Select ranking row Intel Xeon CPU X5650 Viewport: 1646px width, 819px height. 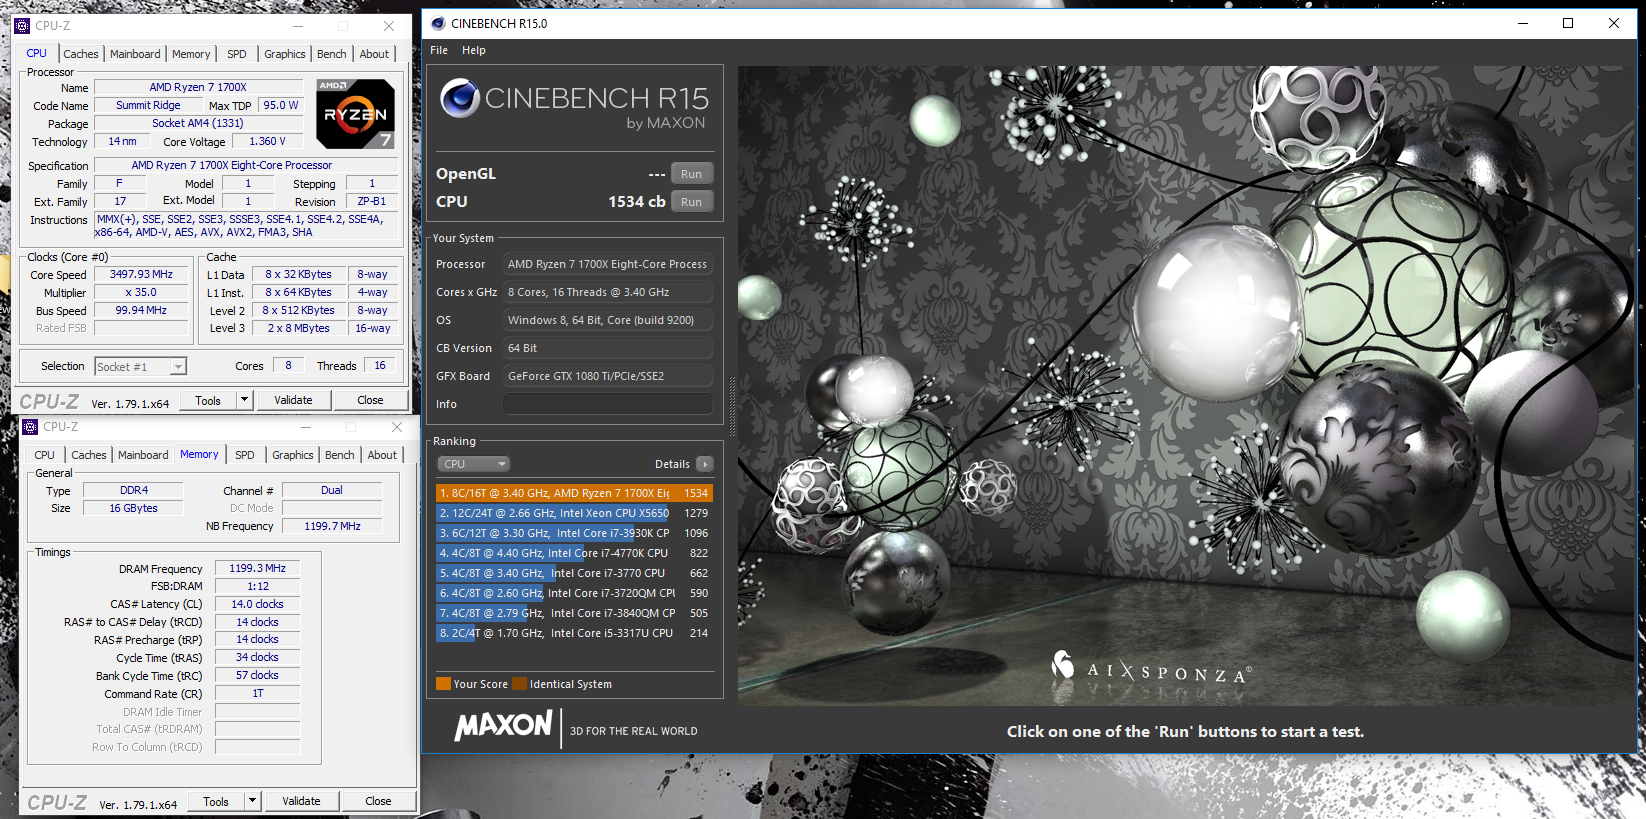[574, 513]
